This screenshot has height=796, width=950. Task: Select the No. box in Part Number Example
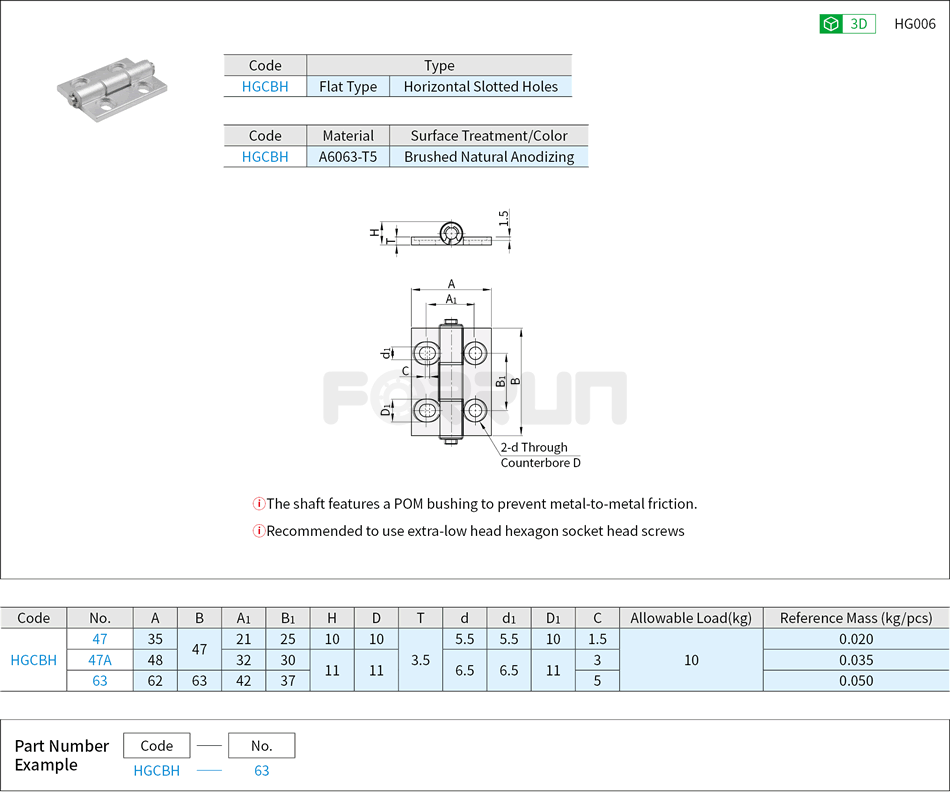[x=261, y=745]
